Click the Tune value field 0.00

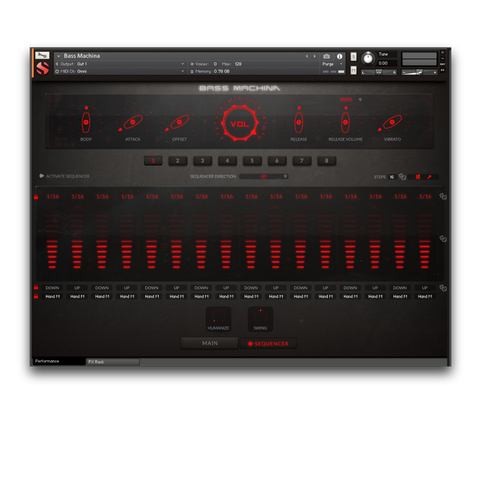[x=387, y=63]
